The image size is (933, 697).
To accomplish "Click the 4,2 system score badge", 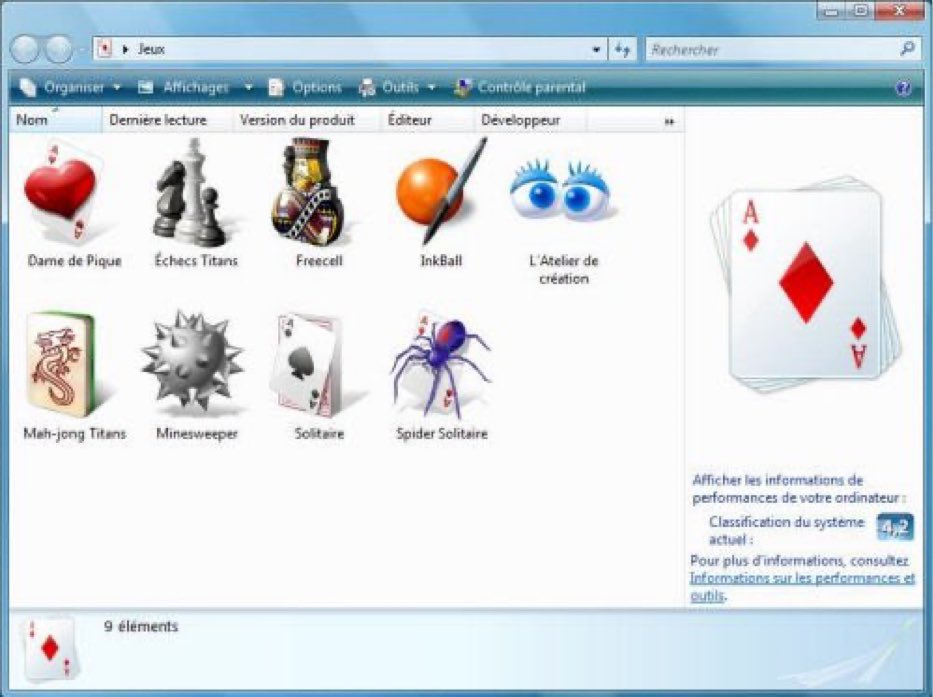I will pyautogui.click(x=895, y=527).
